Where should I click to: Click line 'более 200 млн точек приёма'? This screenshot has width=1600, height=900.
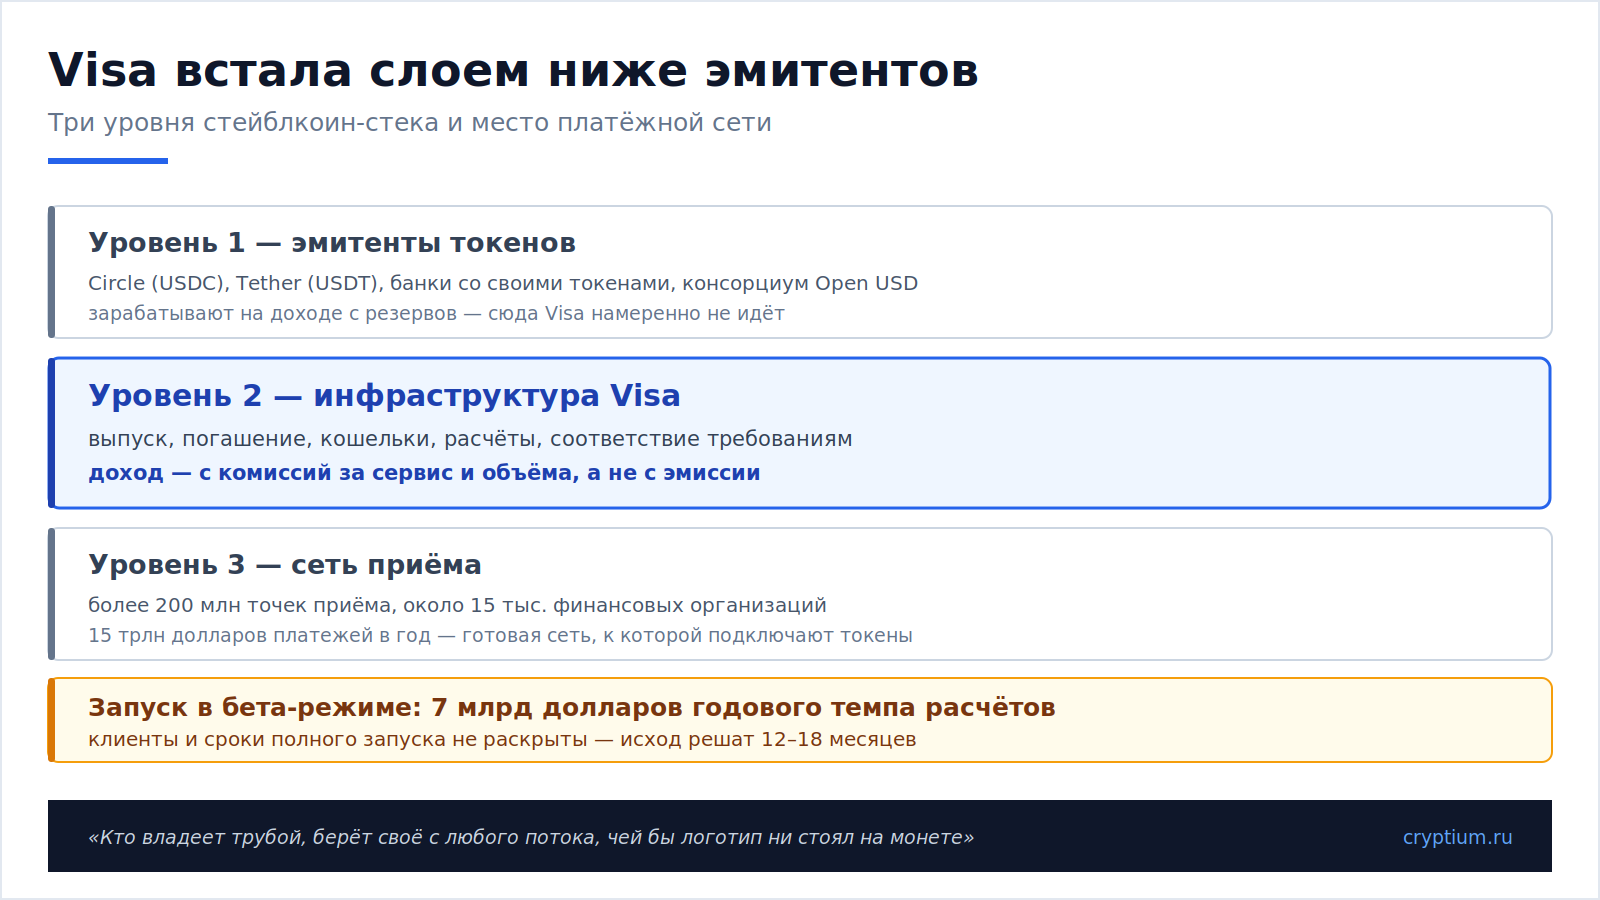(x=457, y=605)
